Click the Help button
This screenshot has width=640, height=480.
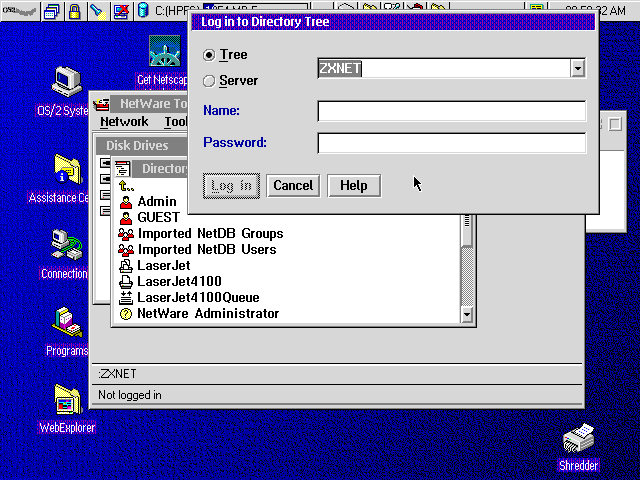point(354,186)
